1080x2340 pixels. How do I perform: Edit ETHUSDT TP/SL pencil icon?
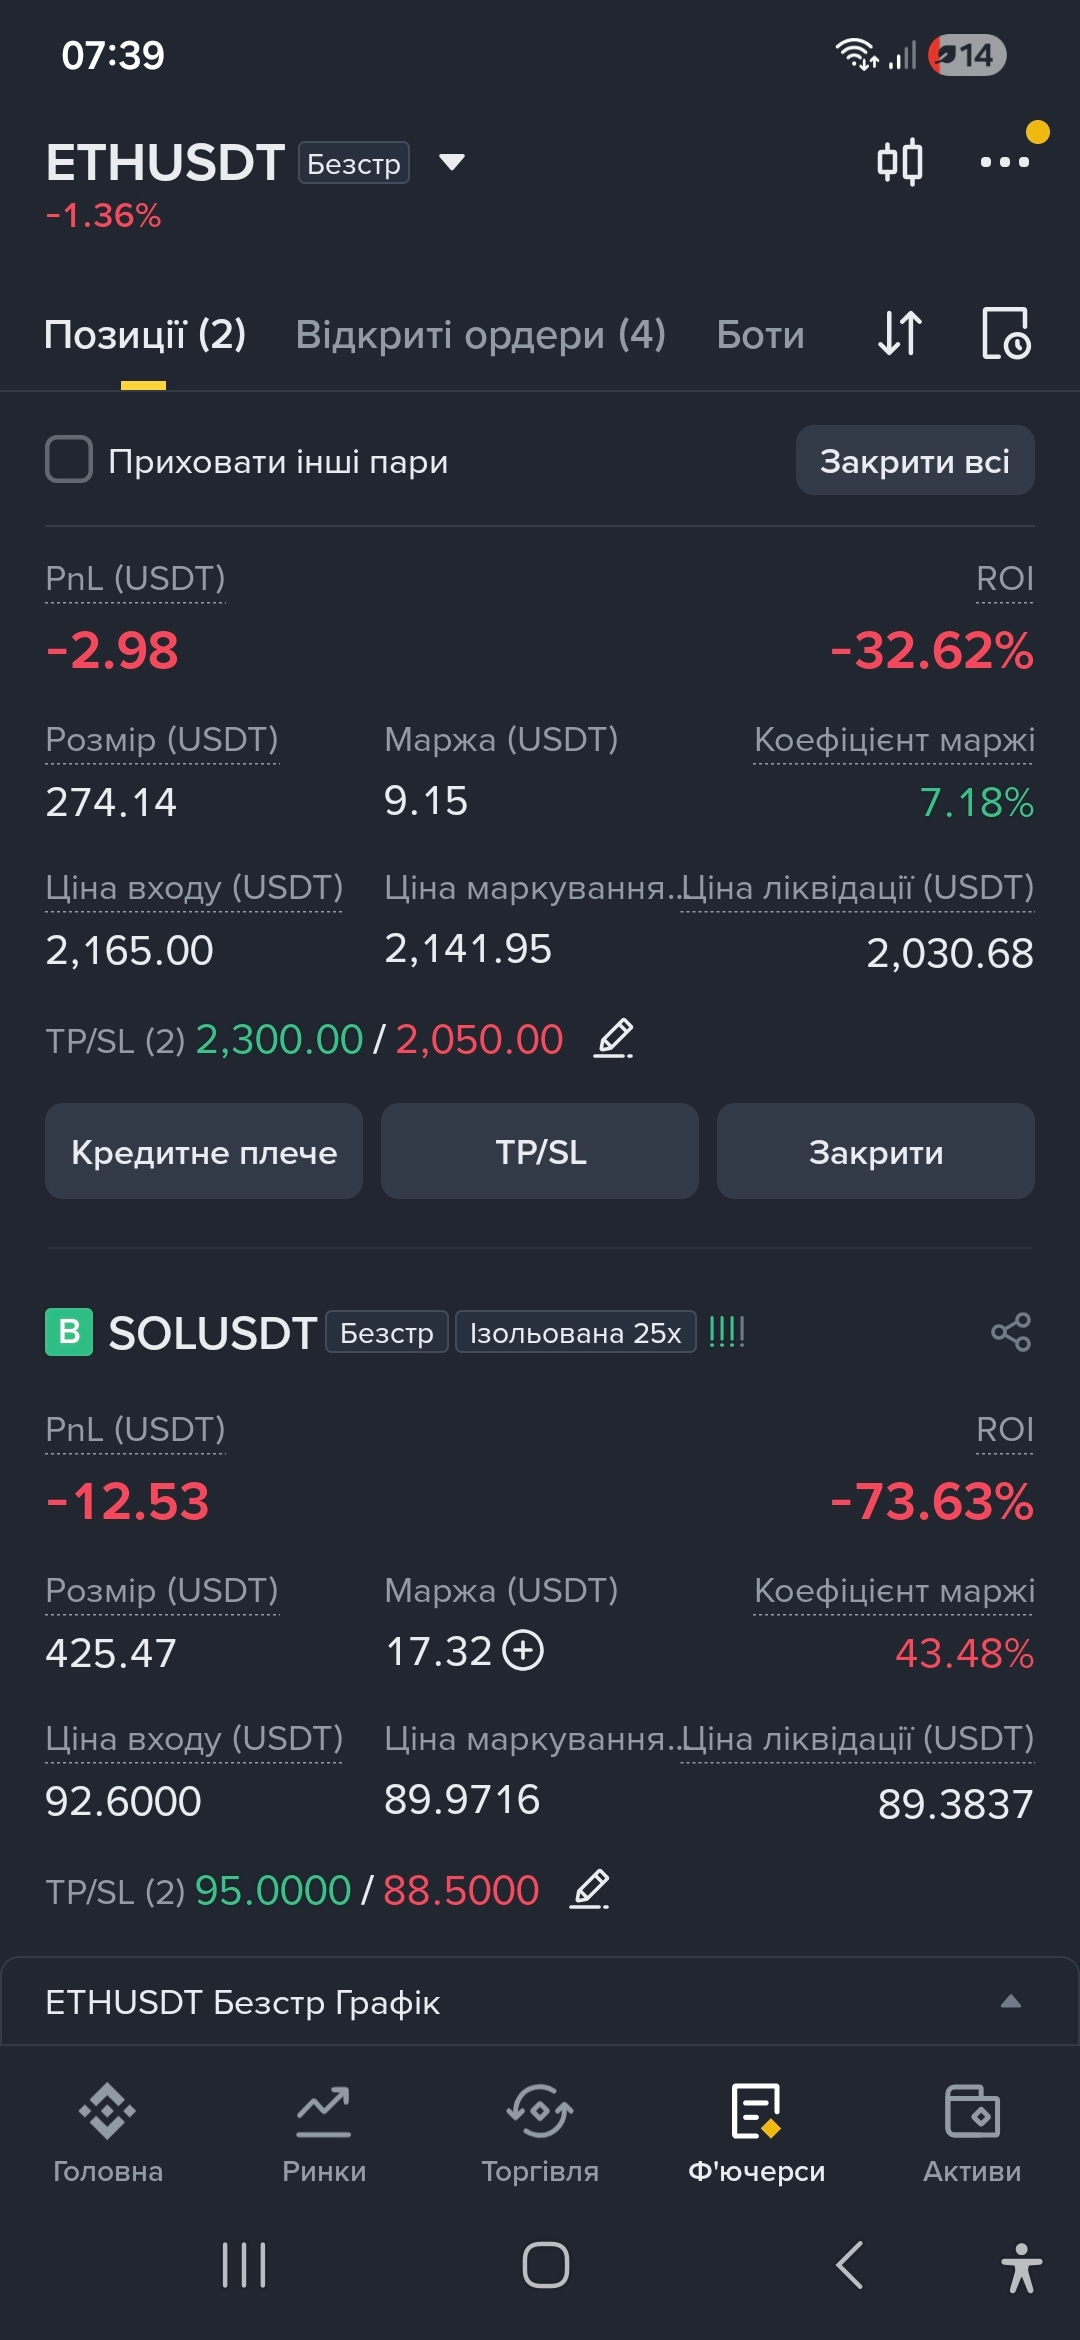coord(614,1040)
